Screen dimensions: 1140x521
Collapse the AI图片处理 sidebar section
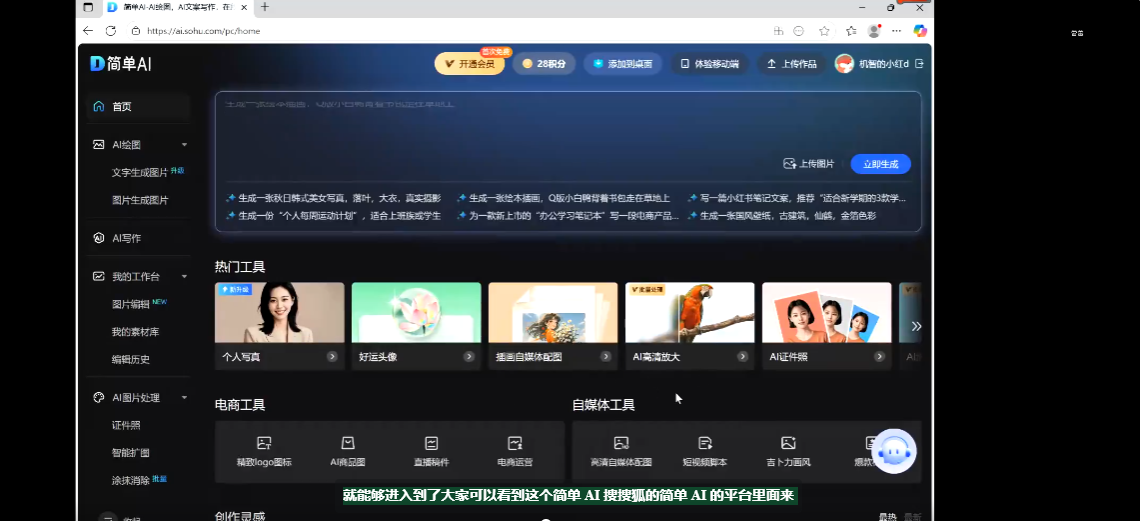[x=184, y=397]
